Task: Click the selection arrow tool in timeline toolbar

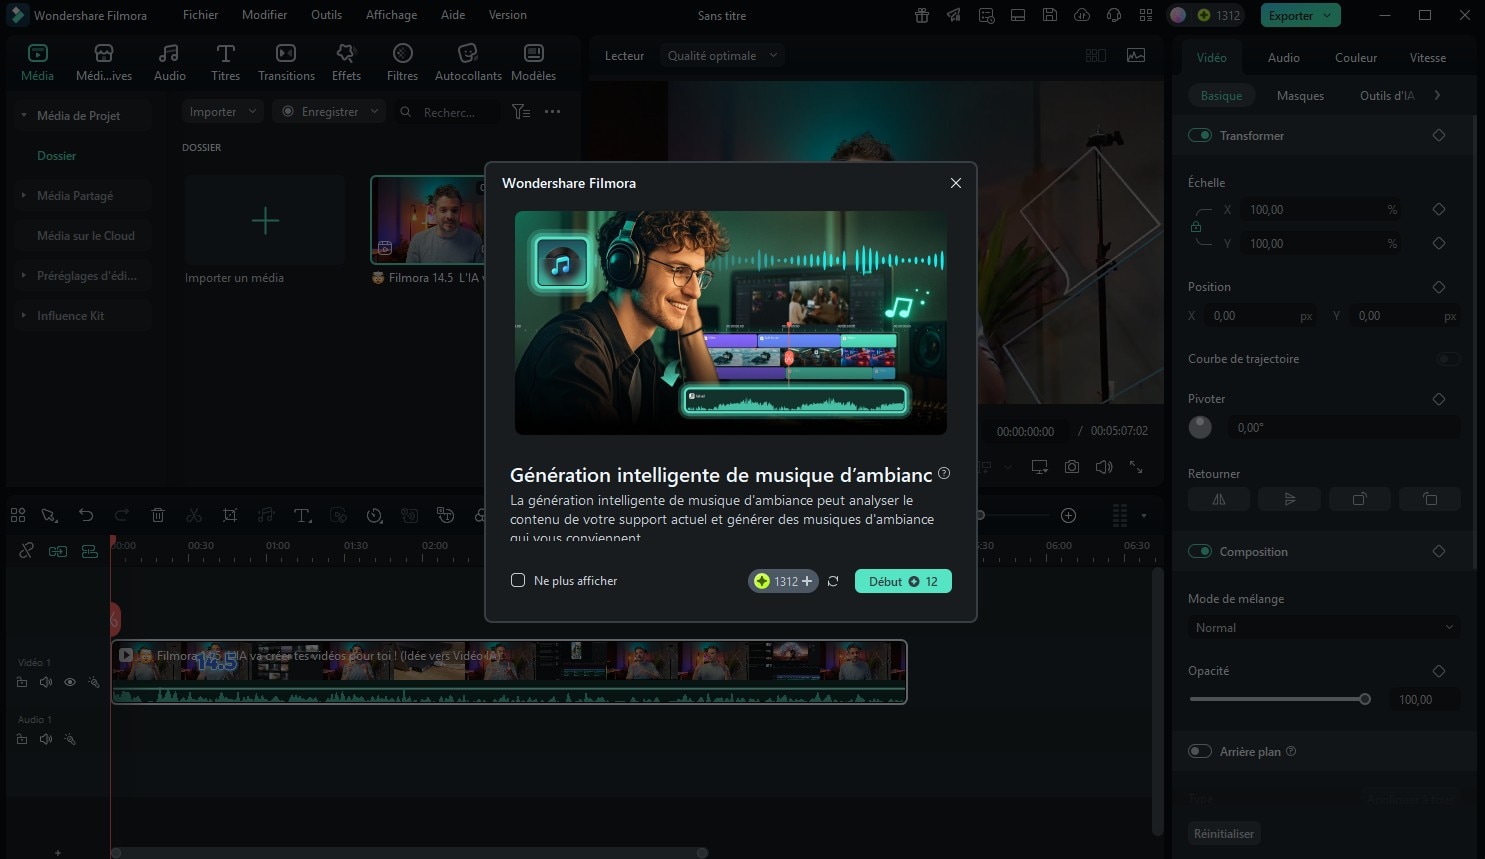Action: pyautogui.click(x=49, y=515)
